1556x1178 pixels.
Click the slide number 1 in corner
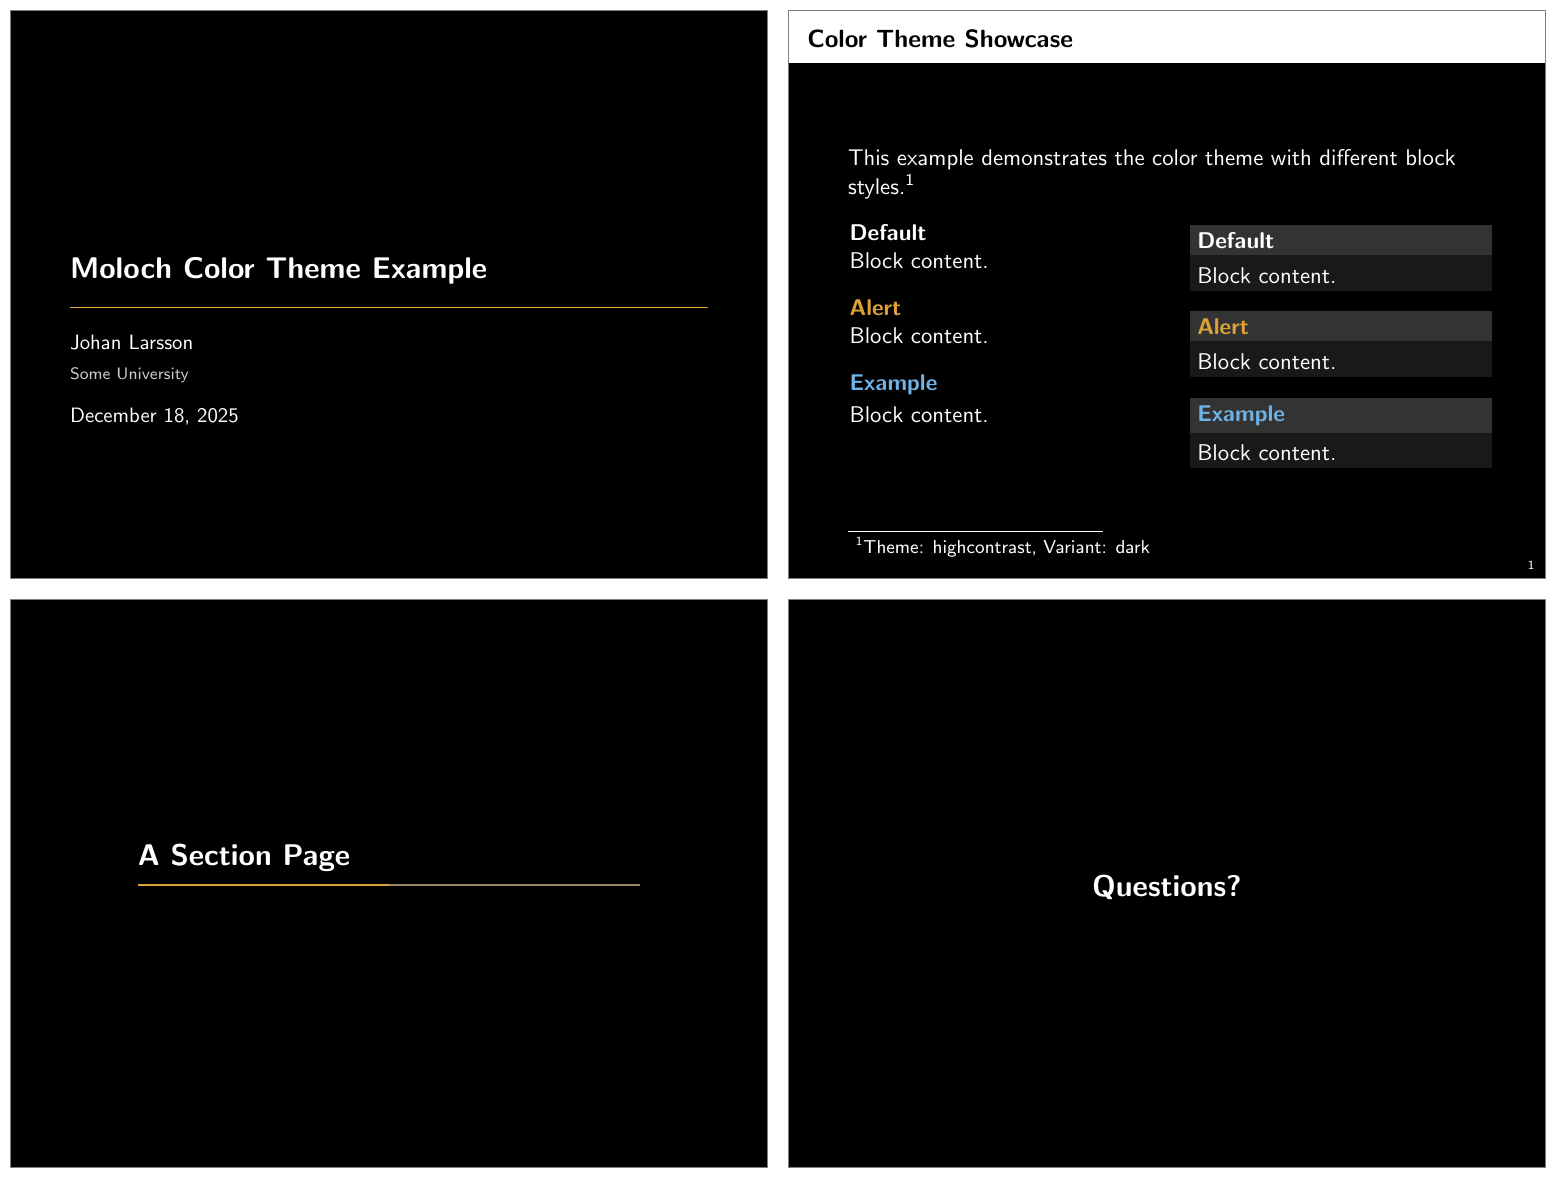[x=1530, y=566]
